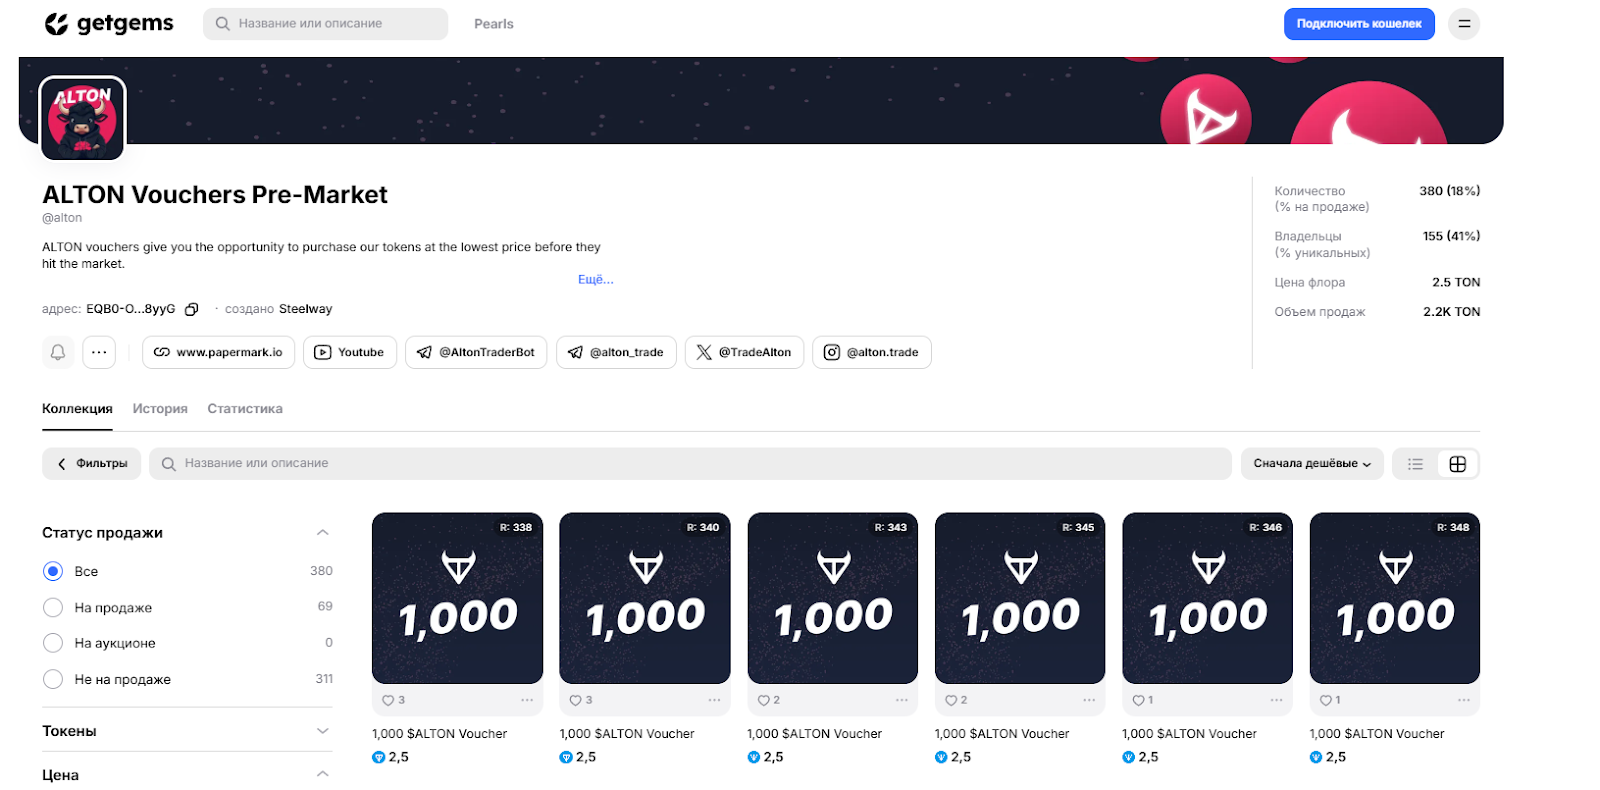Image resolution: width=1600 pixels, height=790 pixels.
Task: Open options menu for R: 340 voucher
Action: pos(714,700)
